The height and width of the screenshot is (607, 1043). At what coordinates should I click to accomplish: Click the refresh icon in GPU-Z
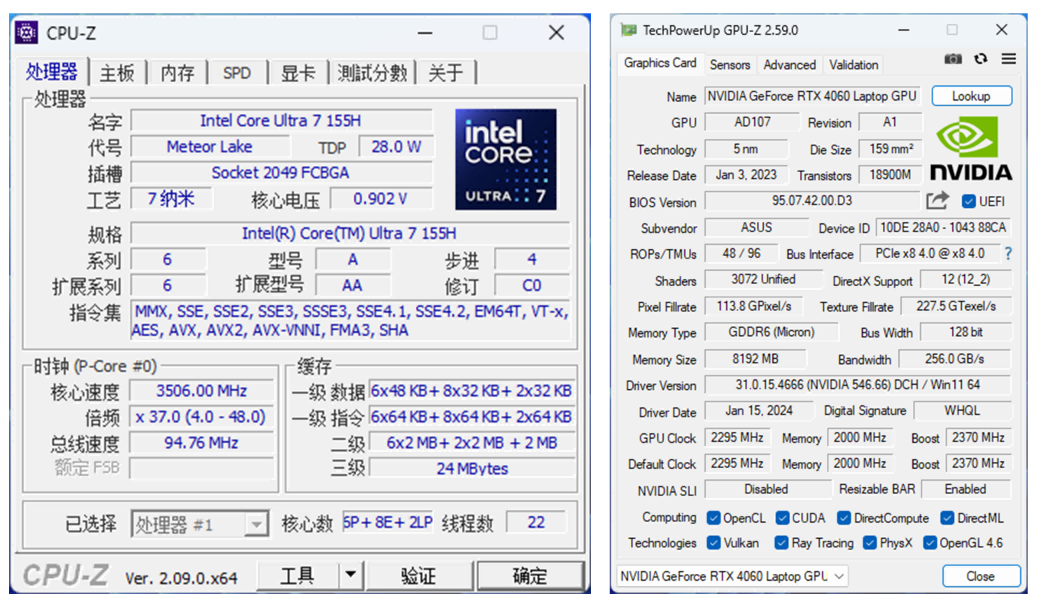(x=981, y=59)
